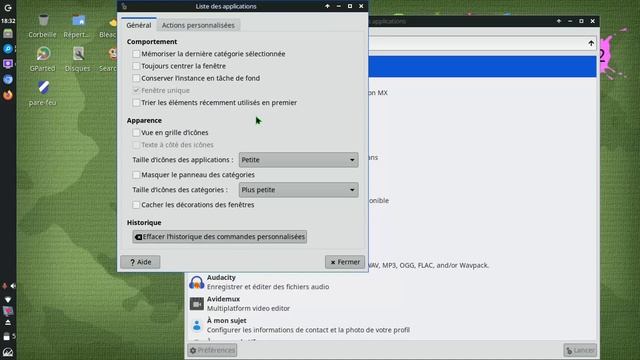Switch to Actions personnalisées tab
The height and width of the screenshot is (360, 640).
pos(198,25)
